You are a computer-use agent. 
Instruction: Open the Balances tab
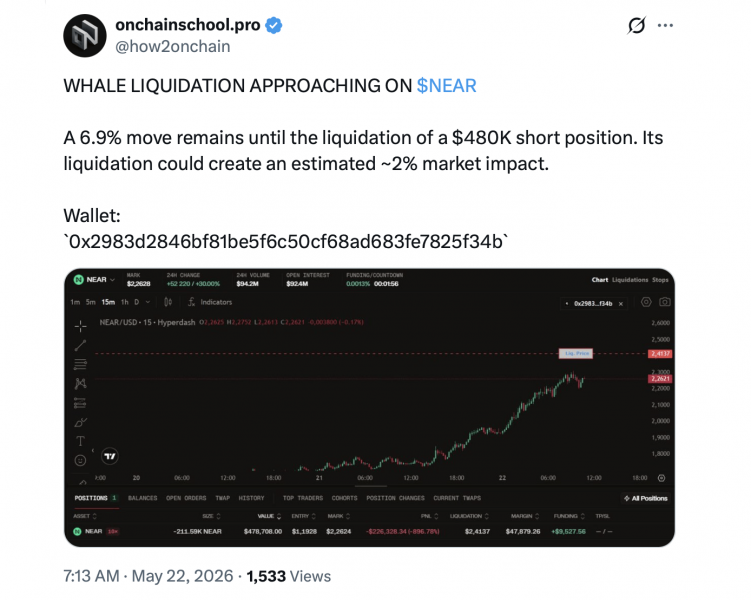click(142, 498)
